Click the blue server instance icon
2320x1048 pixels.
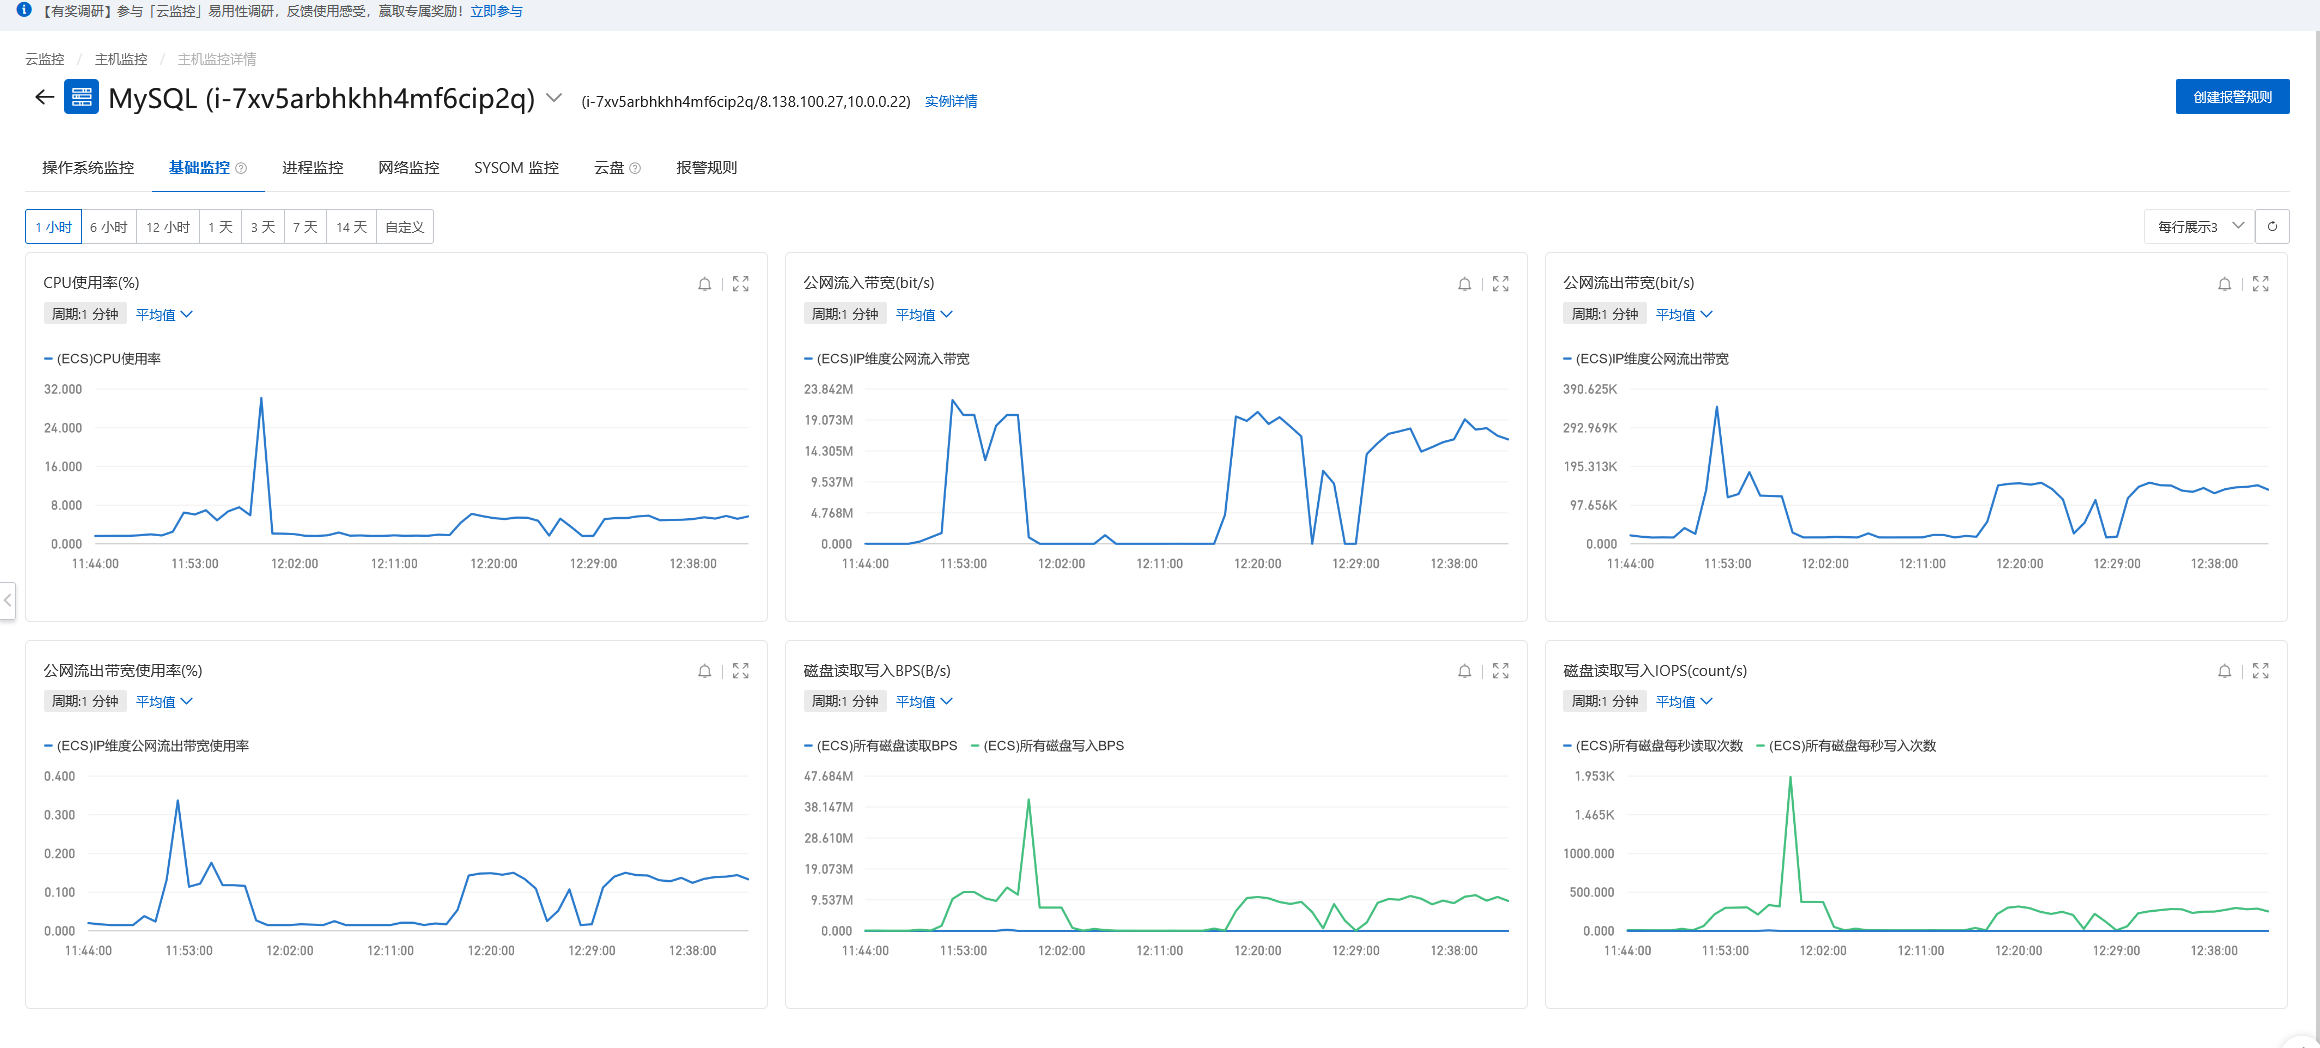[x=81, y=97]
